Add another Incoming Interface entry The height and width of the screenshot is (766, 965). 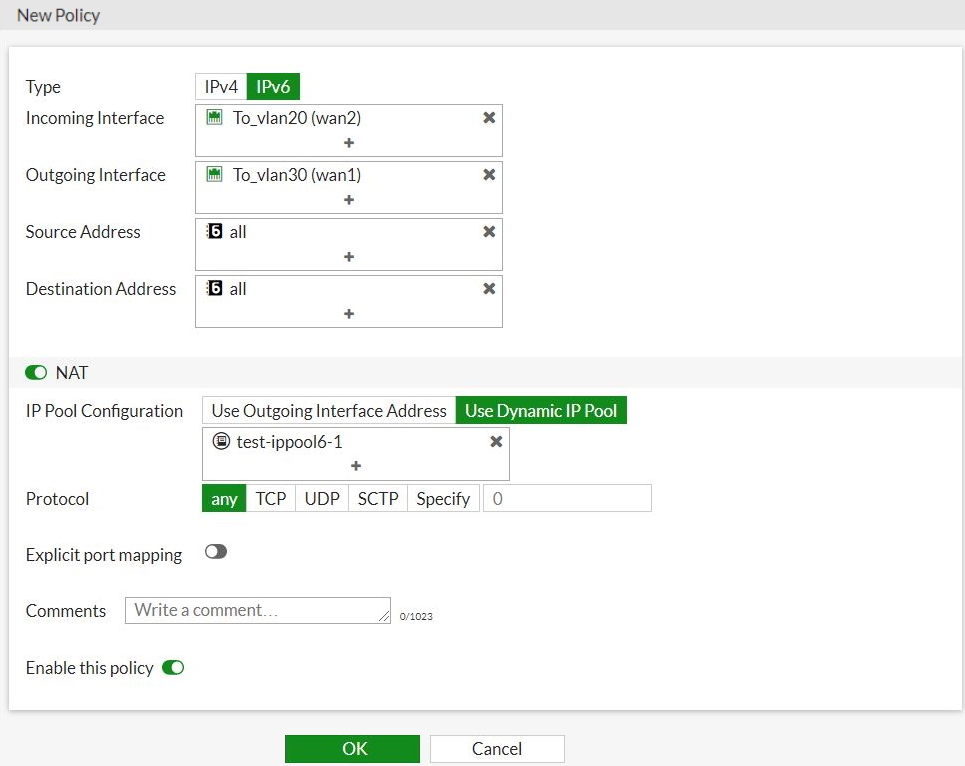(349, 143)
